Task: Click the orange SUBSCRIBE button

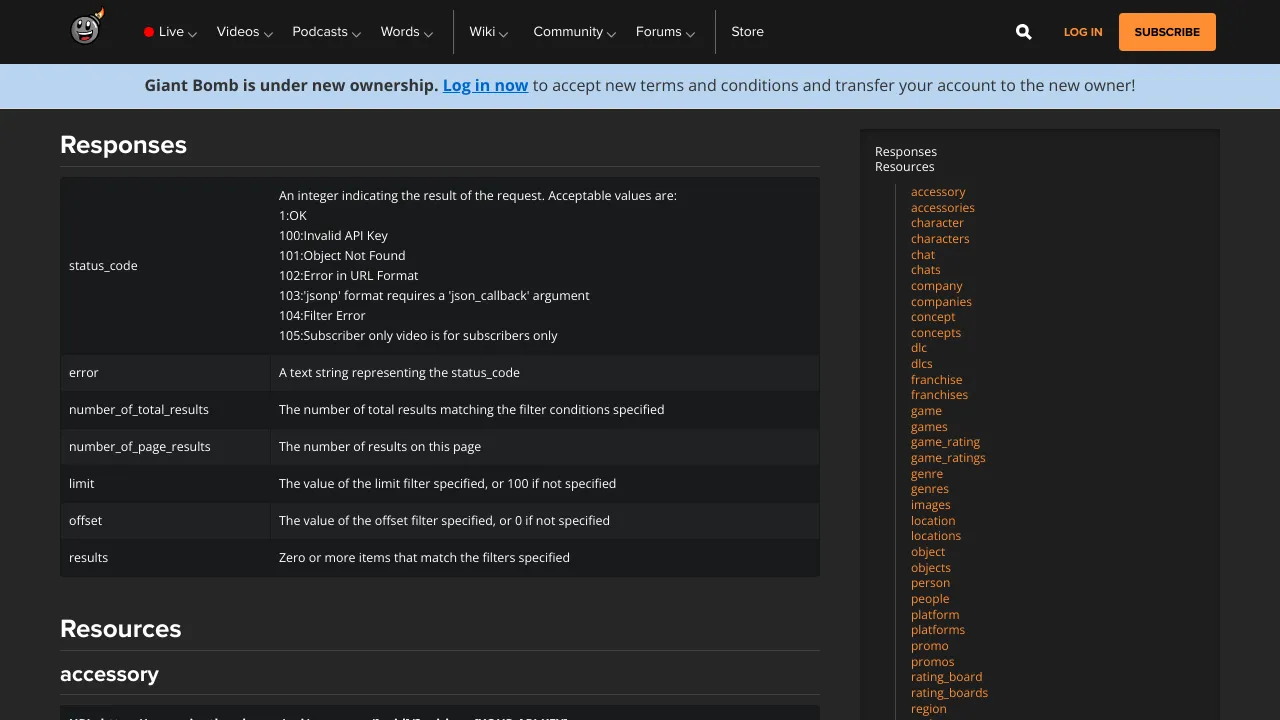Action: point(1167,32)
